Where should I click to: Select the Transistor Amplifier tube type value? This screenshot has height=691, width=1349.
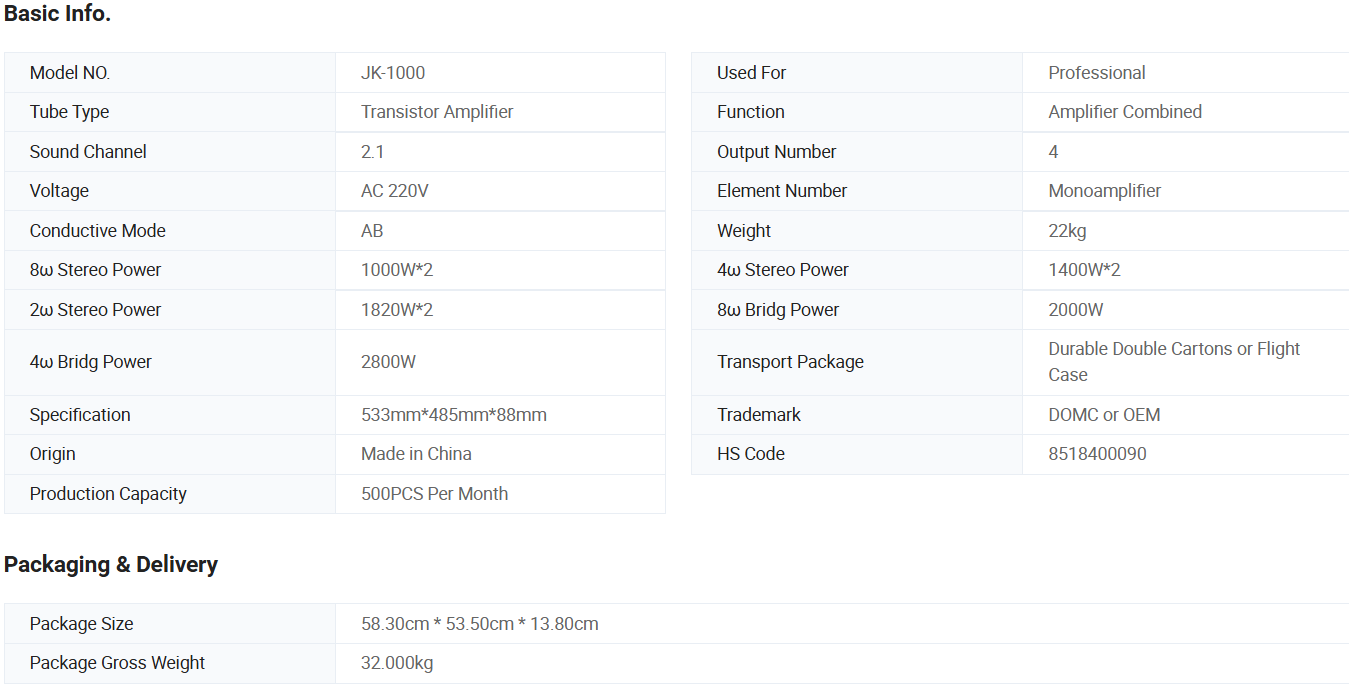[437, 112]
